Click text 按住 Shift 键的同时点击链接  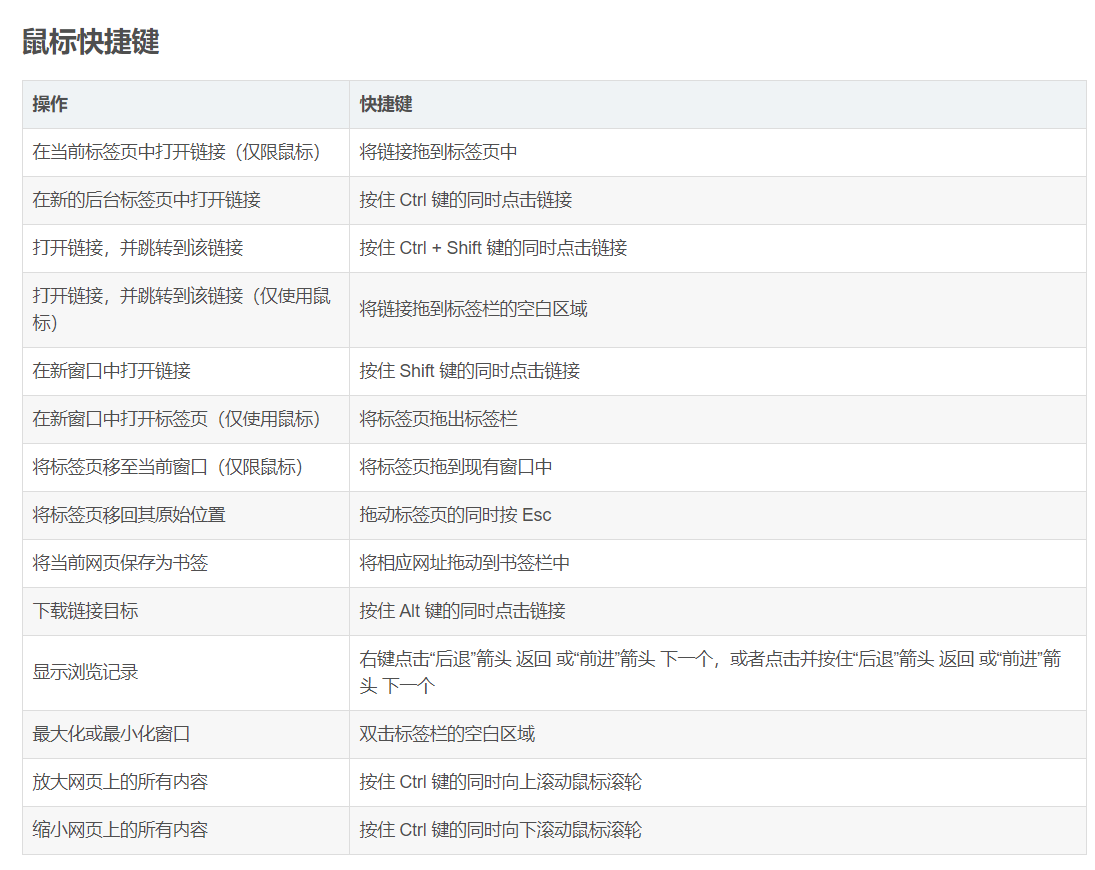tap(470, 371)
